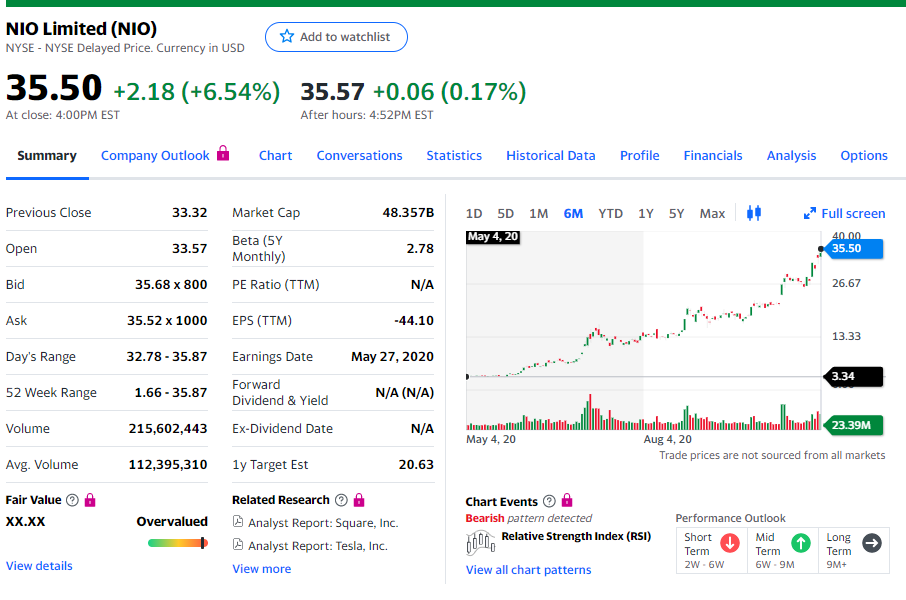The width and height of the screenshot is (906, 600).
Task: Click the Related Research premium lock icon
Action: (359, 500)
